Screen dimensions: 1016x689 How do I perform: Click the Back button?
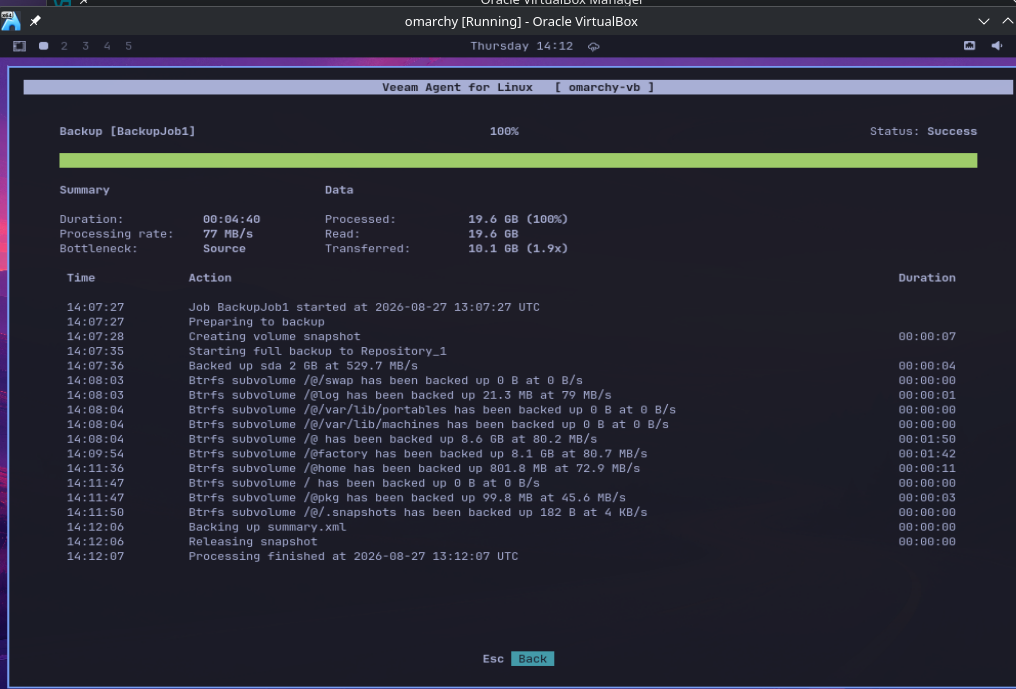(x=533, y=659)
